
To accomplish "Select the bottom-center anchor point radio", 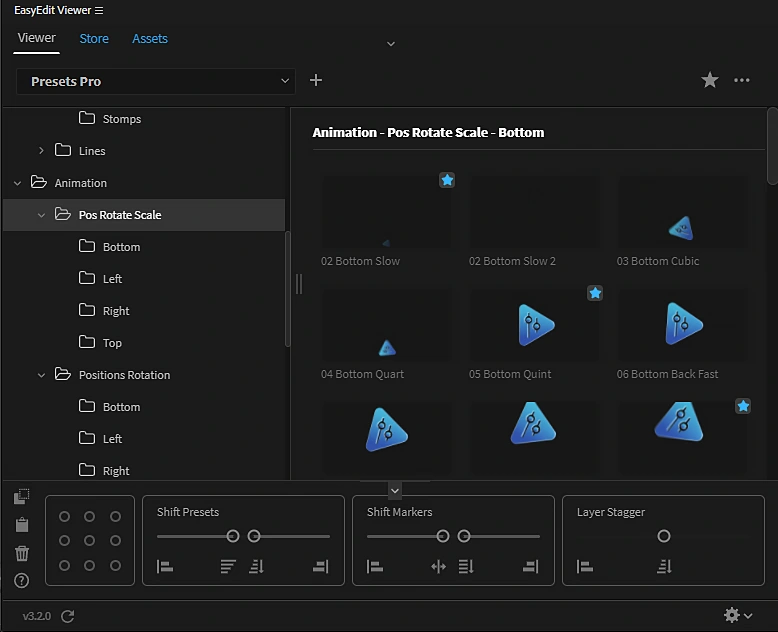I will coord(89,566).
